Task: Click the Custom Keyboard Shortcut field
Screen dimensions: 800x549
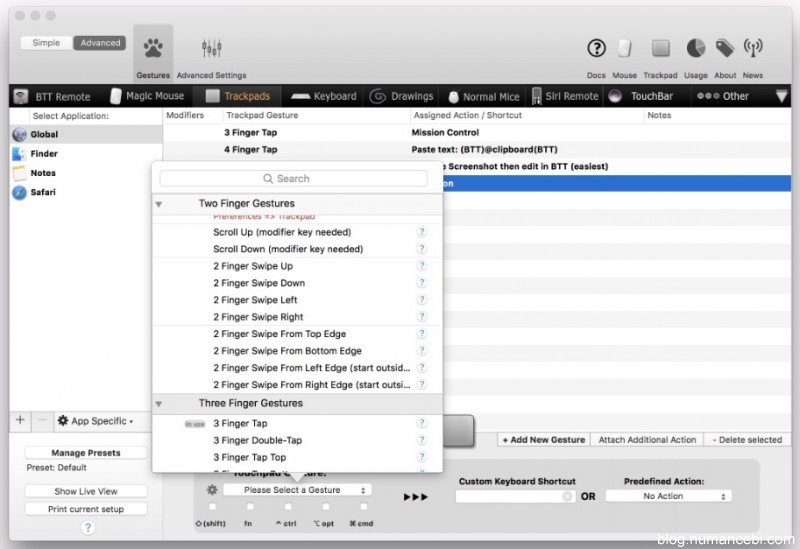Action: pyautogui.click(x=515, y=496)
